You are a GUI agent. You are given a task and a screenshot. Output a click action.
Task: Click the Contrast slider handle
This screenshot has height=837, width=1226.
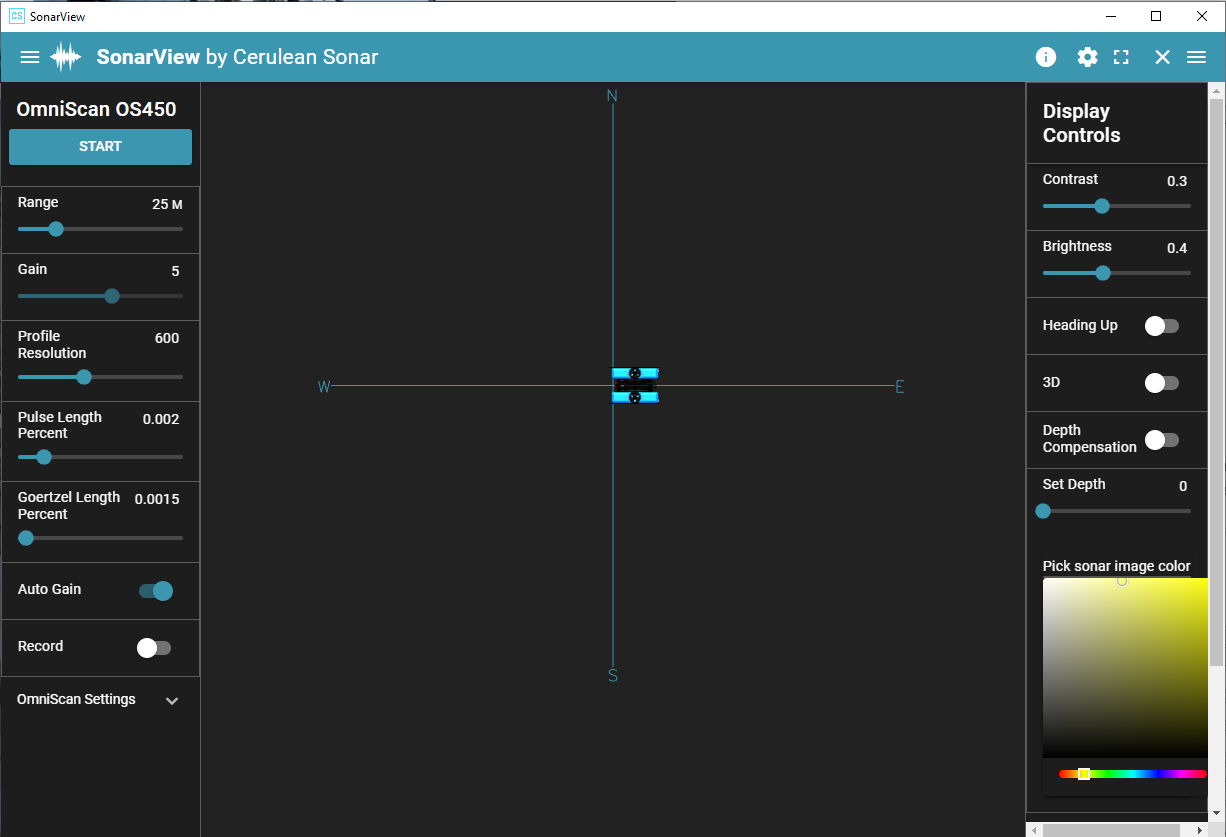[x=1102, y=206]
